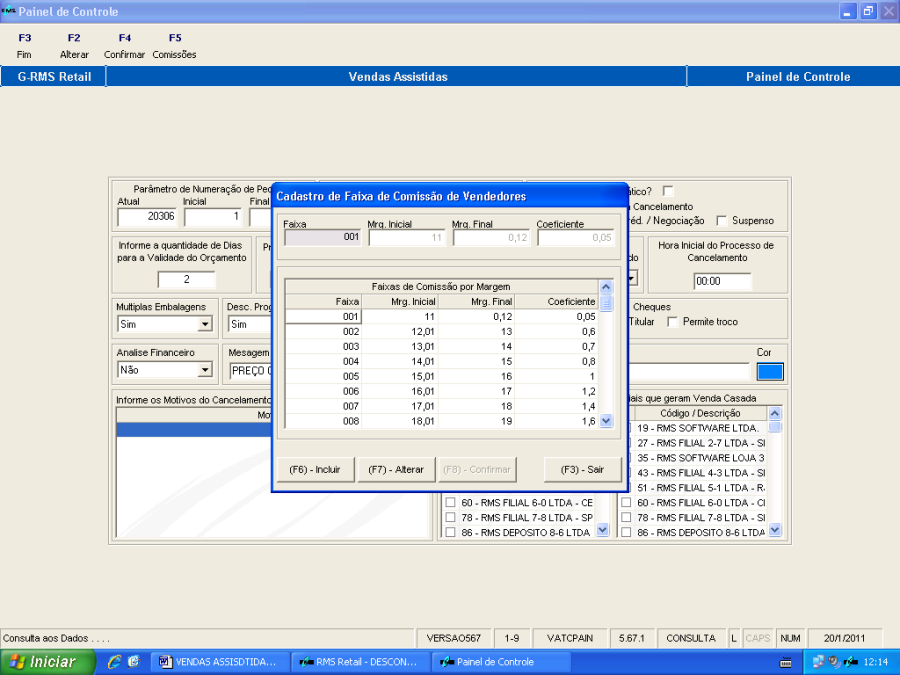
Task: Check 60 - RMS FILIAL 6-0 LTDA - CE
Action: click(x=449, y=502)
